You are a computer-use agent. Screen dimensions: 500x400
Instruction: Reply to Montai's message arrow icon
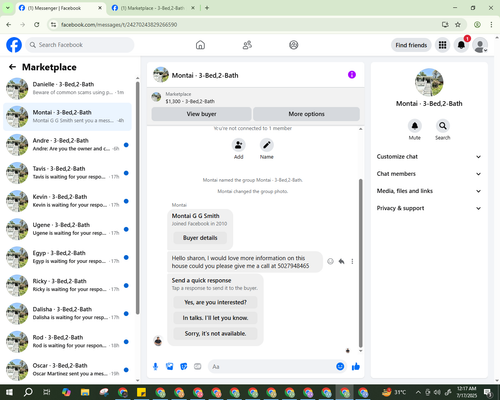pyautogui.click(x=341, y=261)
